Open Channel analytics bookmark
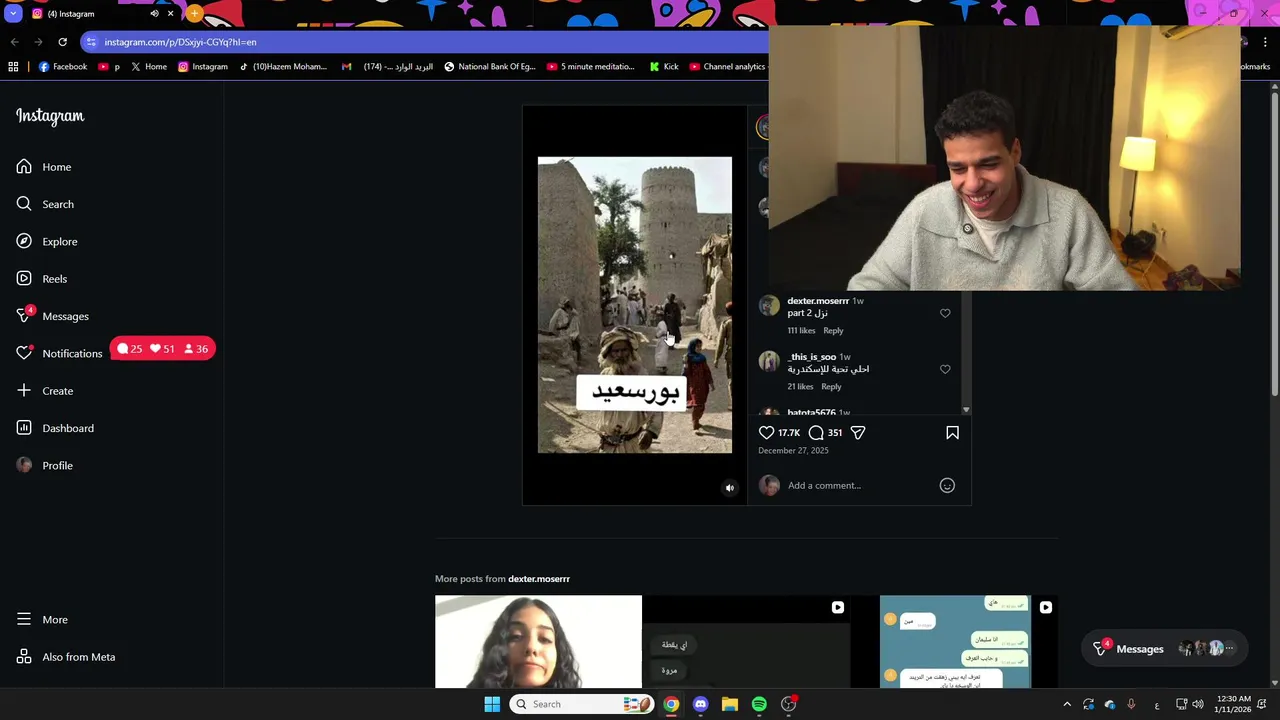1280x720 pixels. click(727, 67)
